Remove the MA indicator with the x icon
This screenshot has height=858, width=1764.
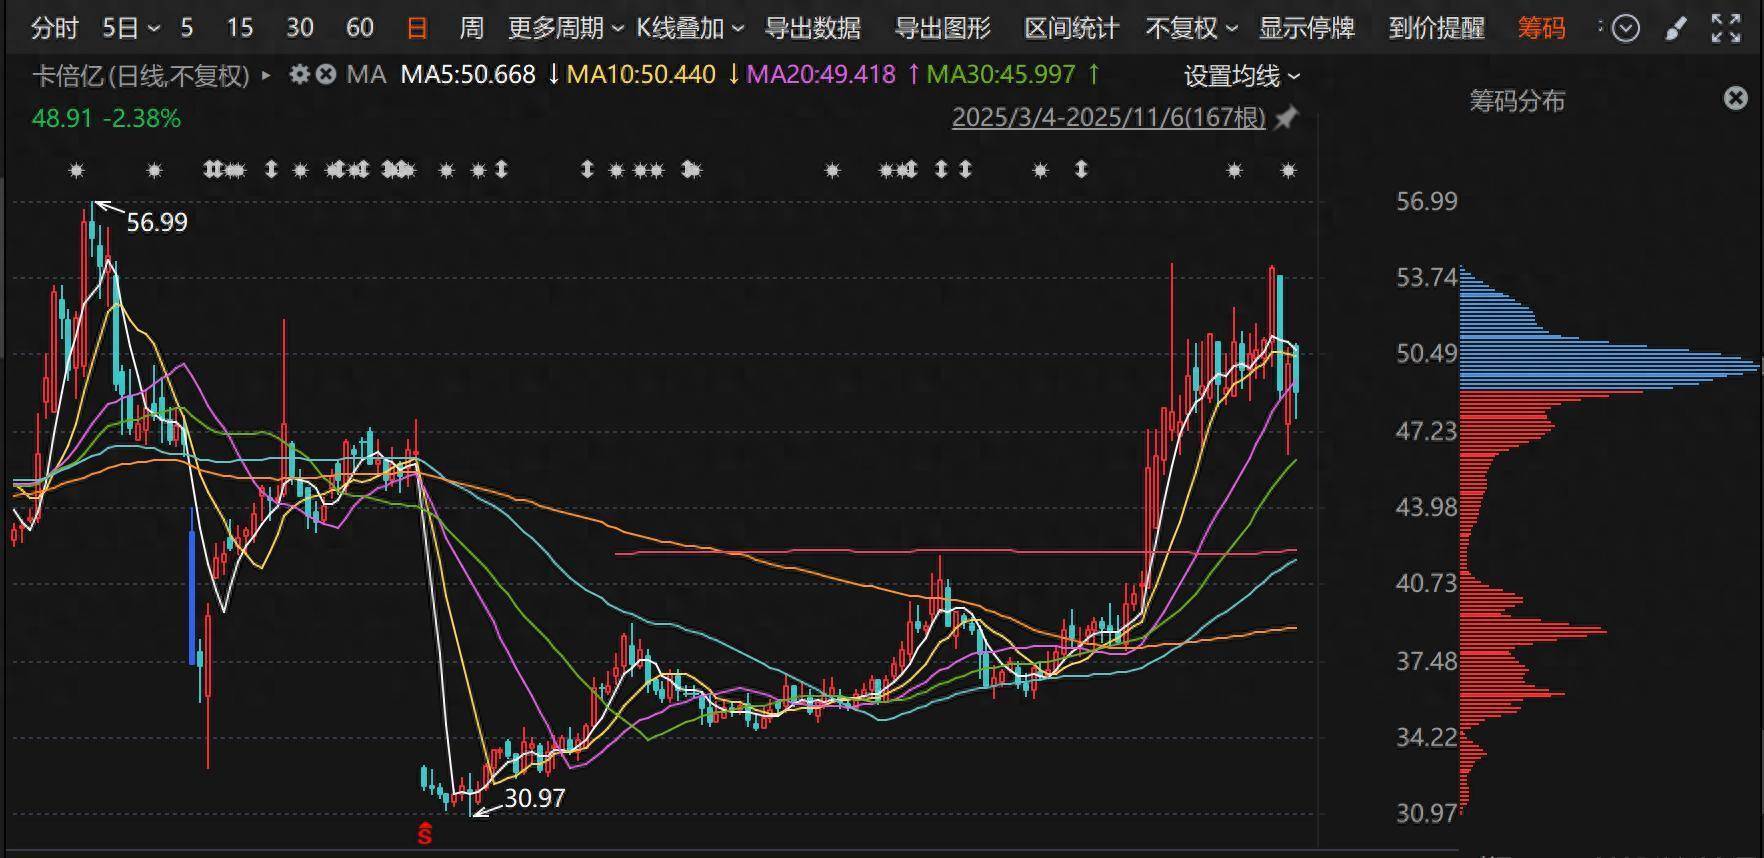coord(326,74)
